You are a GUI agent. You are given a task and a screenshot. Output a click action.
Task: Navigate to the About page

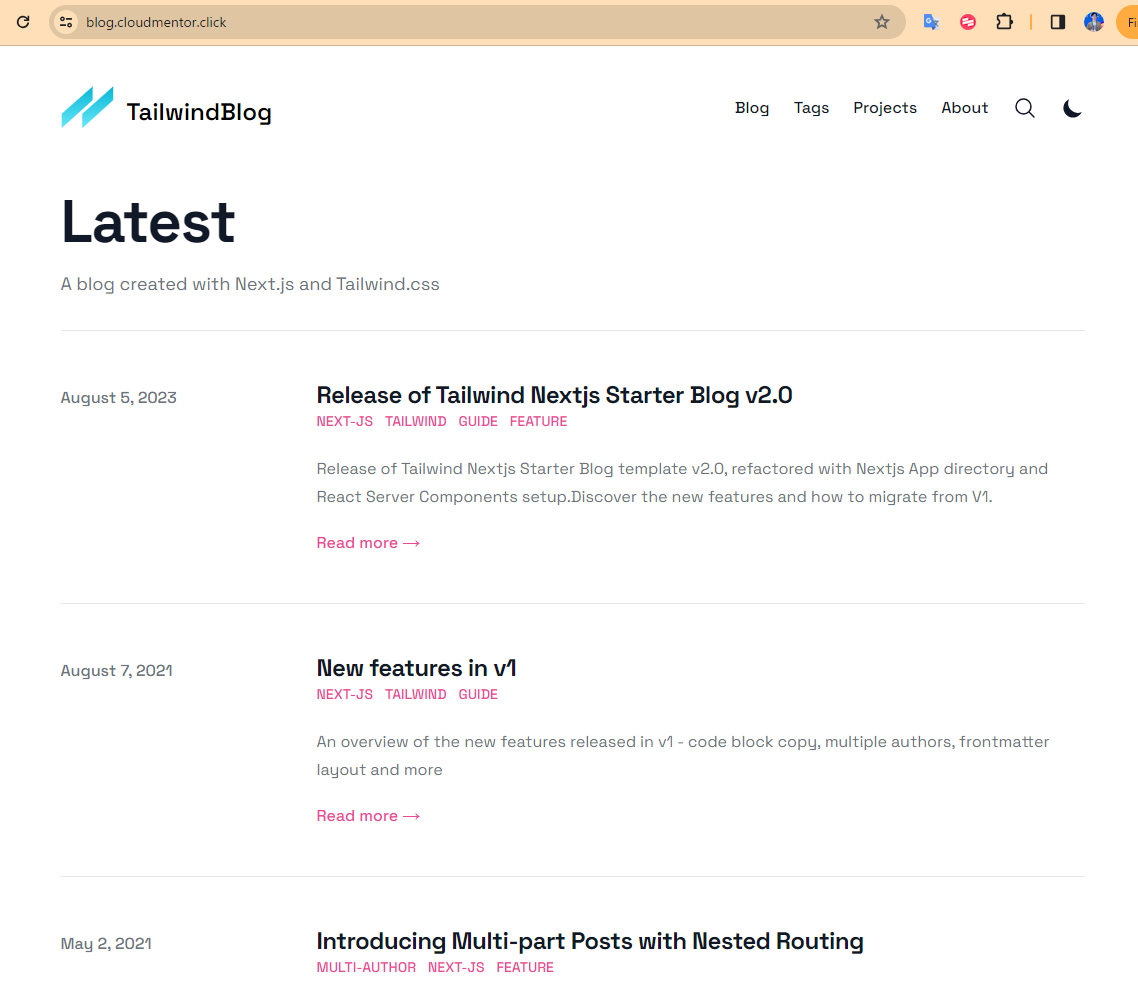click(x=964, y=108)
